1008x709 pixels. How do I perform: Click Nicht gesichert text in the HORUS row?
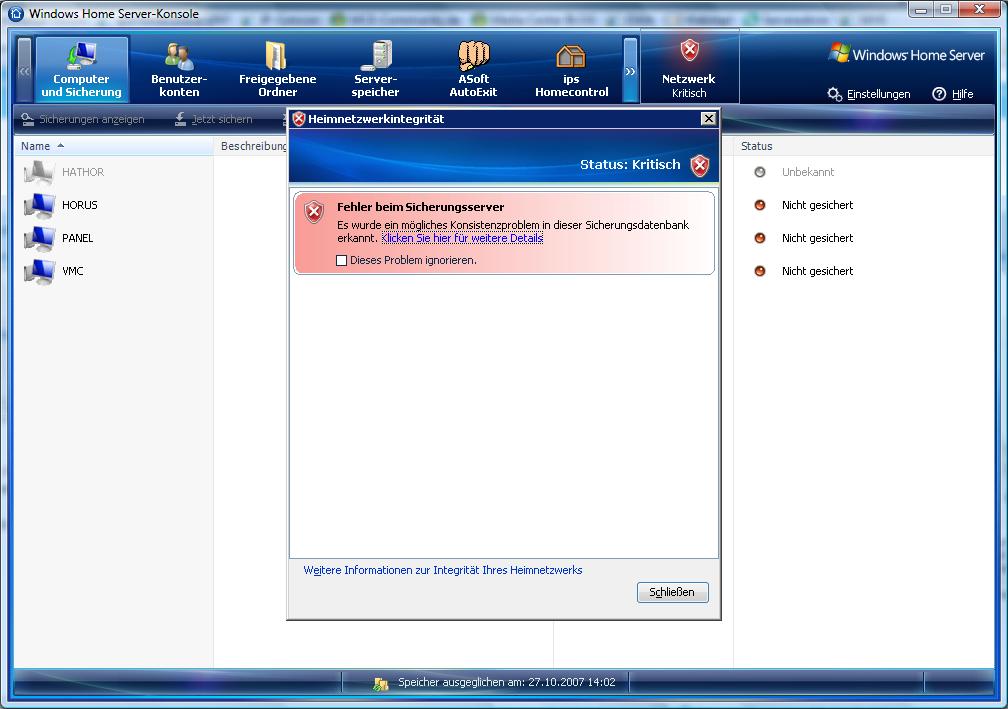pyautogui.click(x=818, y=205)
